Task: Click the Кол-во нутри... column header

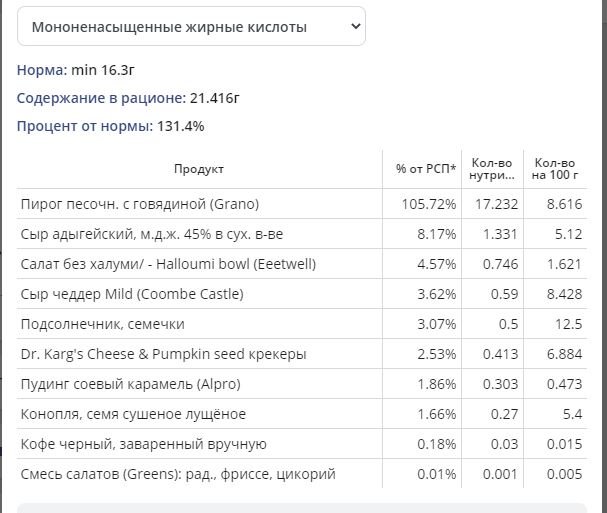Action: click(492, 169)
